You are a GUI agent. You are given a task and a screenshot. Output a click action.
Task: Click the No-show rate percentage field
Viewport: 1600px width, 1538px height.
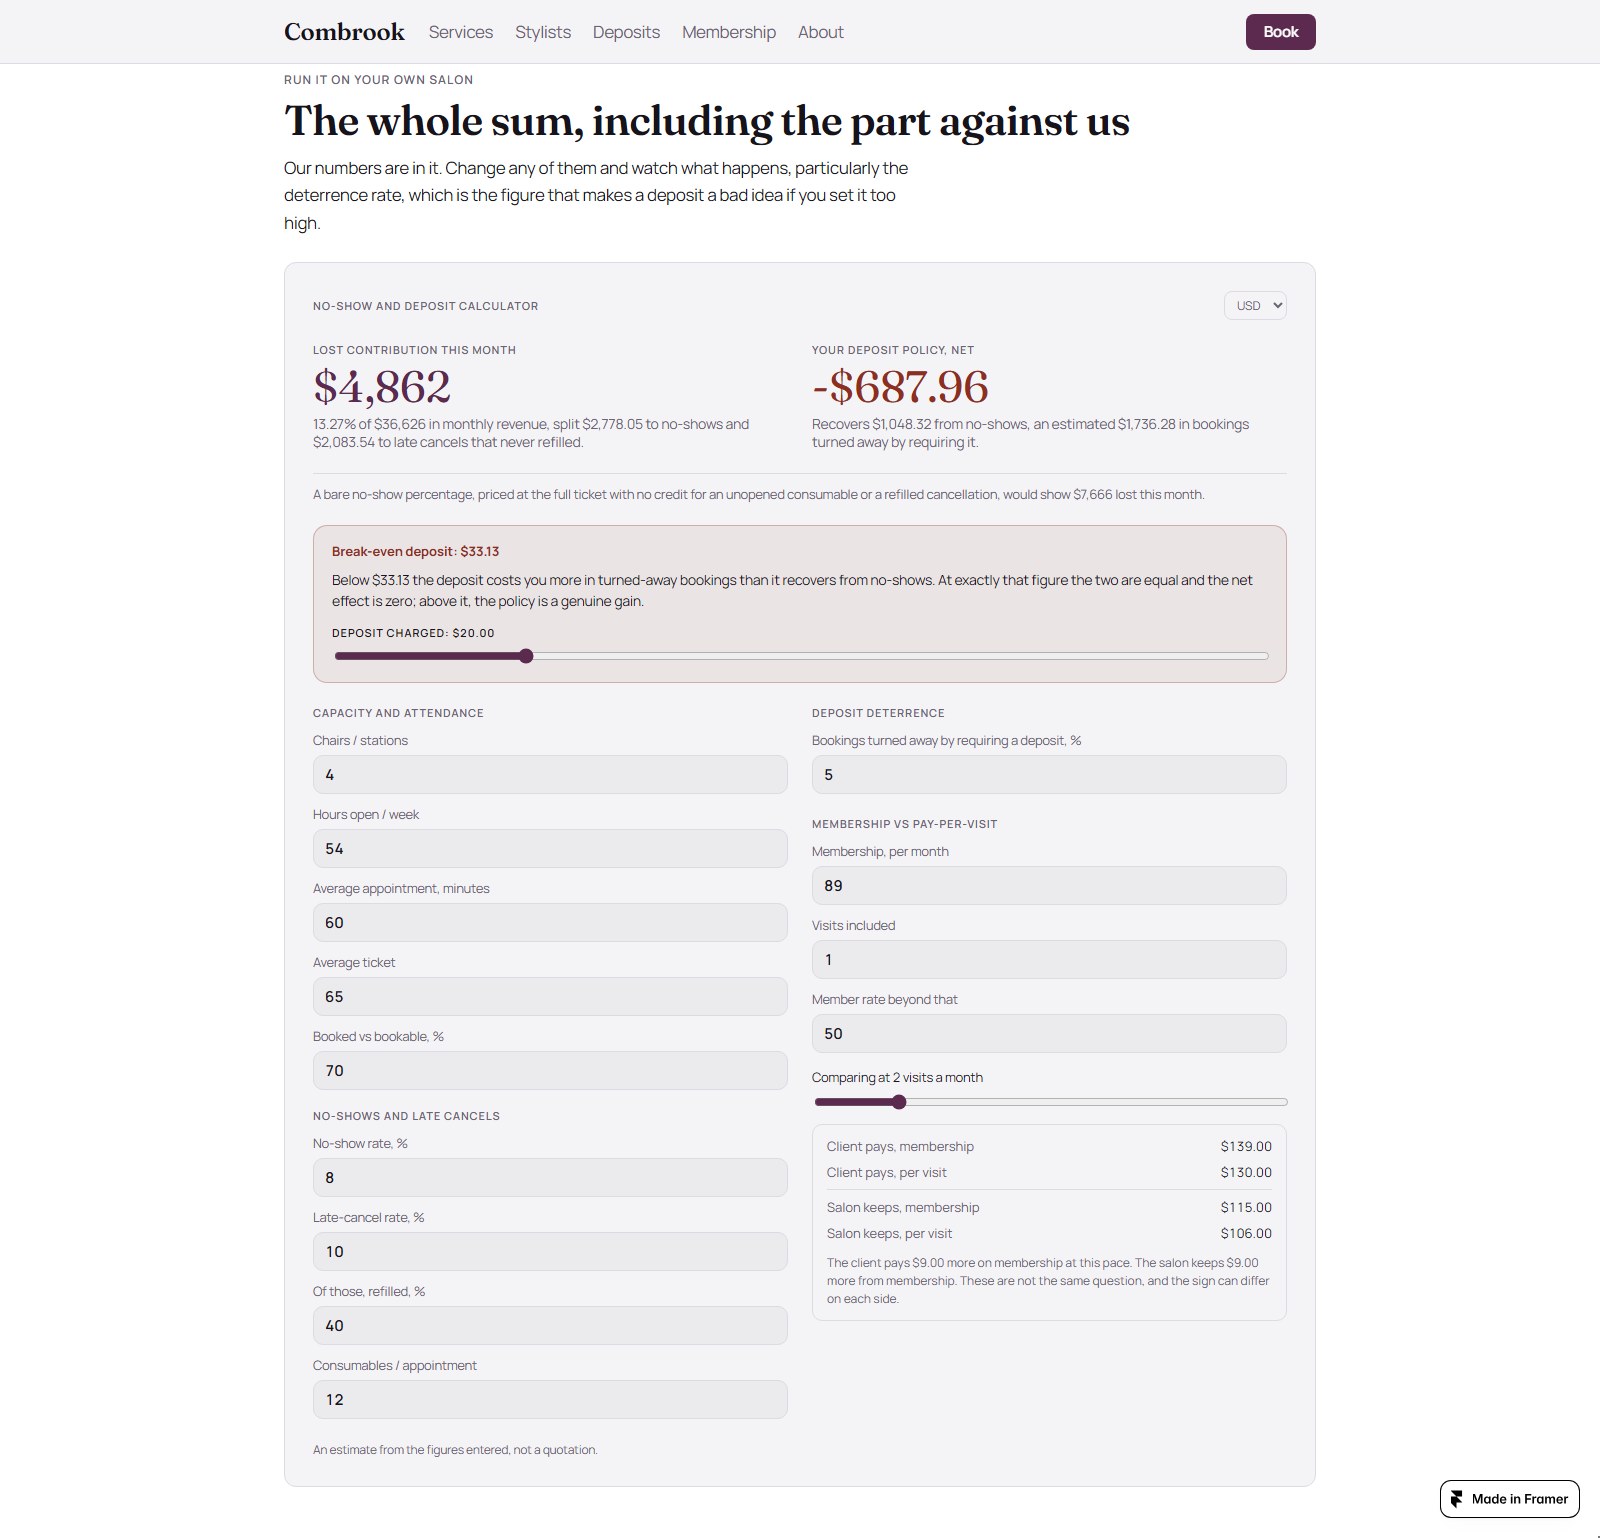pos(550,1178)
